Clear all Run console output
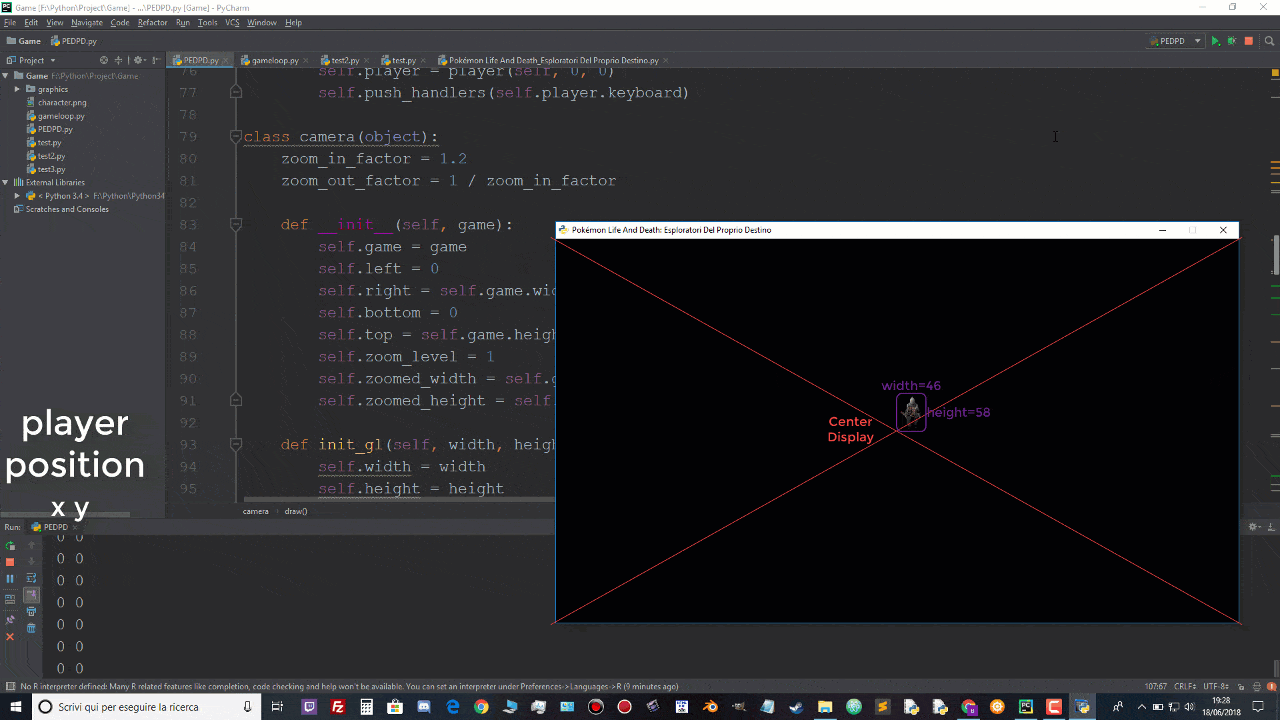This screenshot has width=1280, height=720. (x=31, y=628)
